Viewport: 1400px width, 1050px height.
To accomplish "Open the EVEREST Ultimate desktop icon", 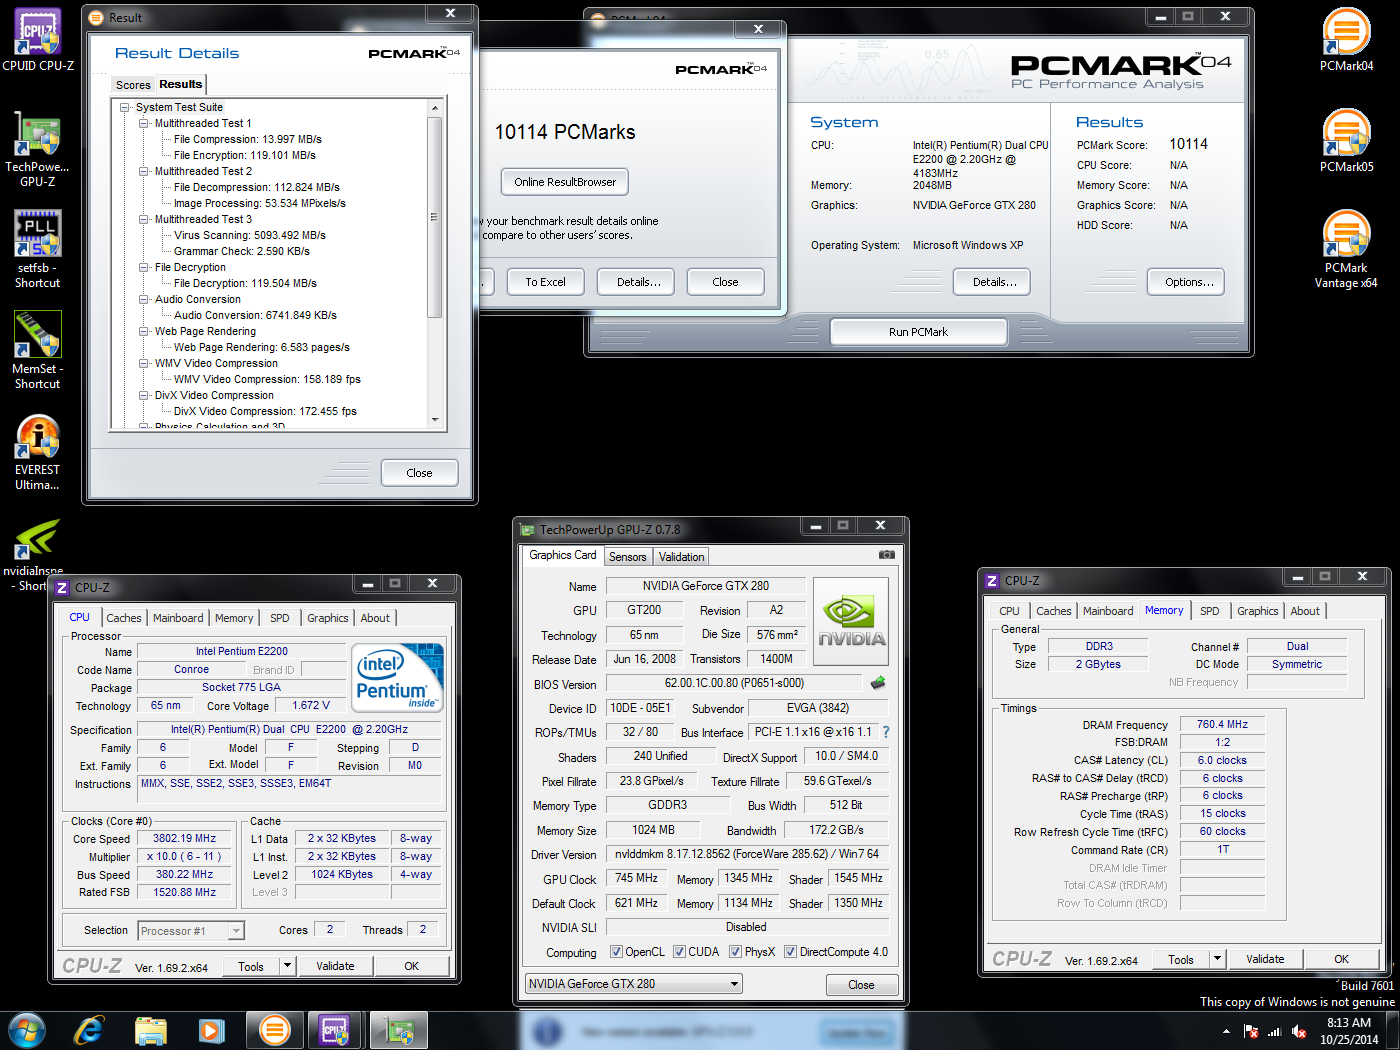I will [37, 451].
